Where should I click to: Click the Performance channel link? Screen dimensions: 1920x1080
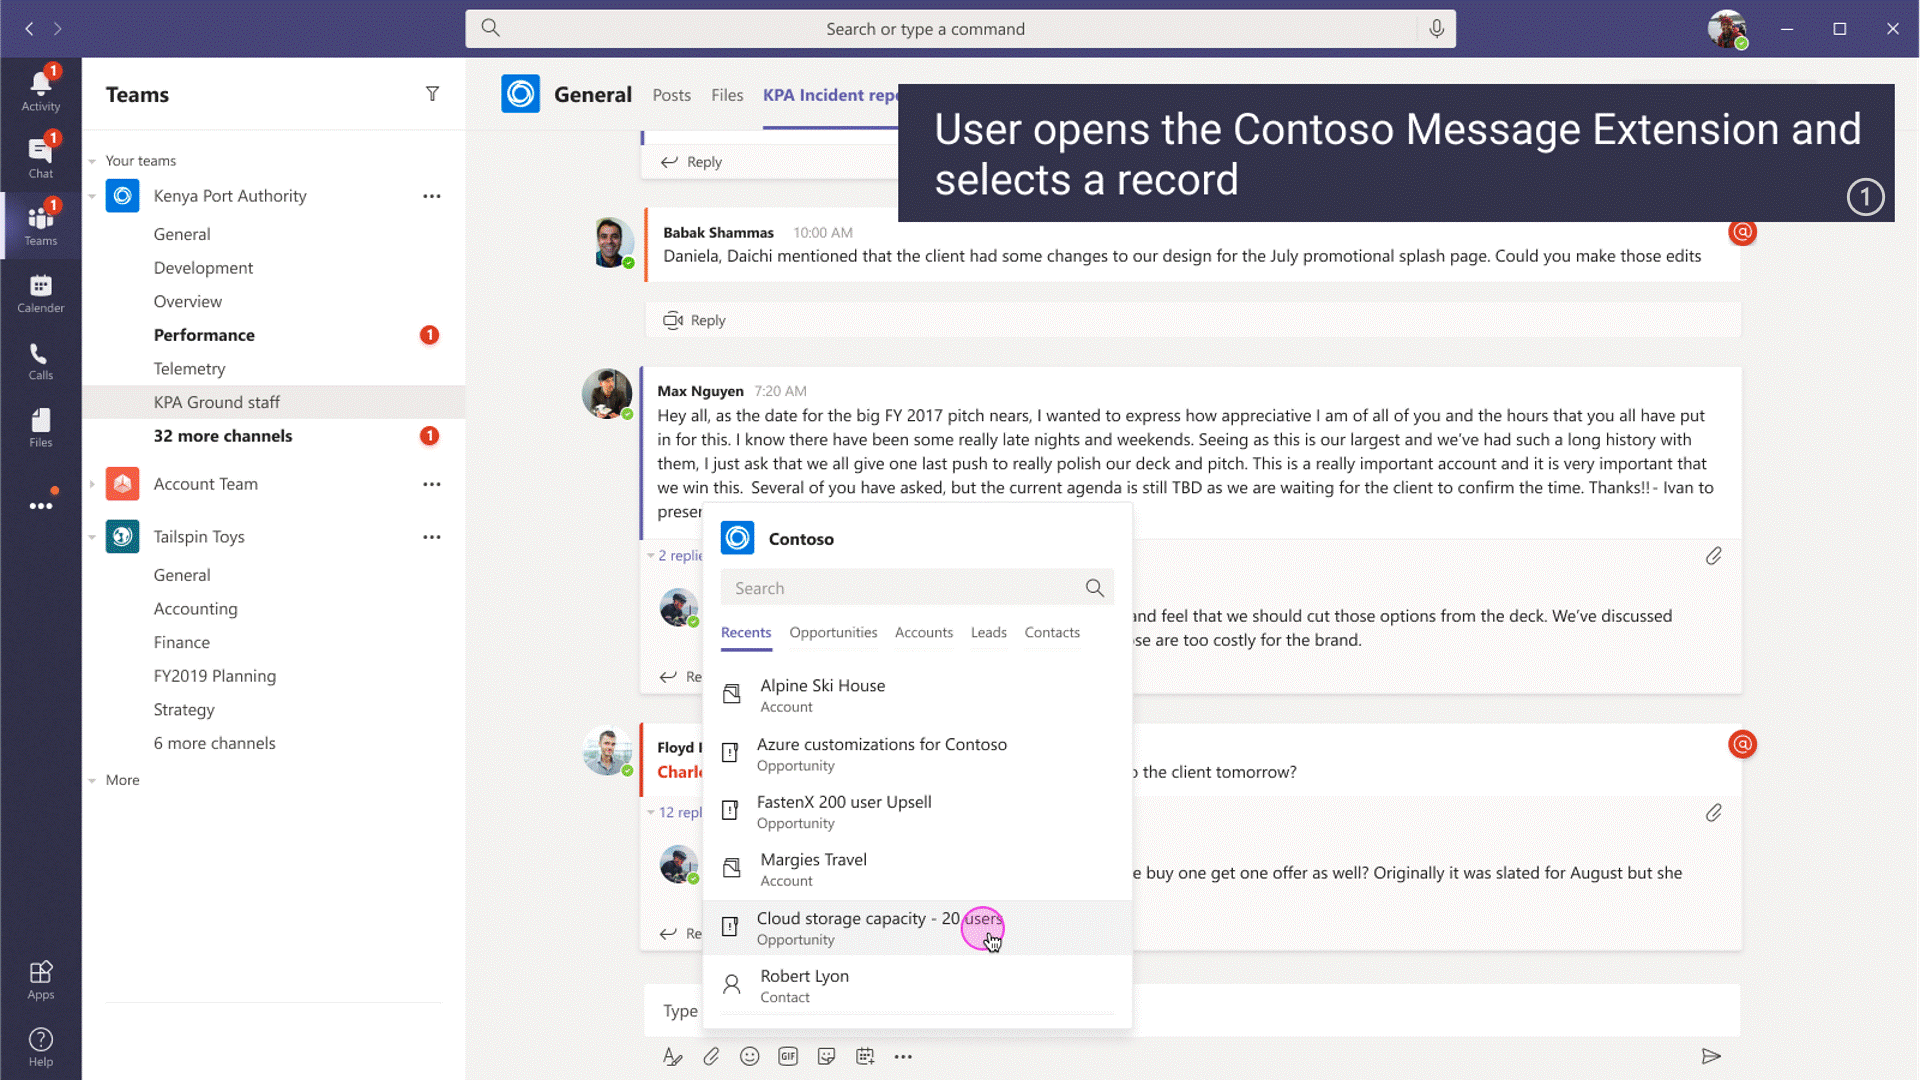(x=204, y=335)
